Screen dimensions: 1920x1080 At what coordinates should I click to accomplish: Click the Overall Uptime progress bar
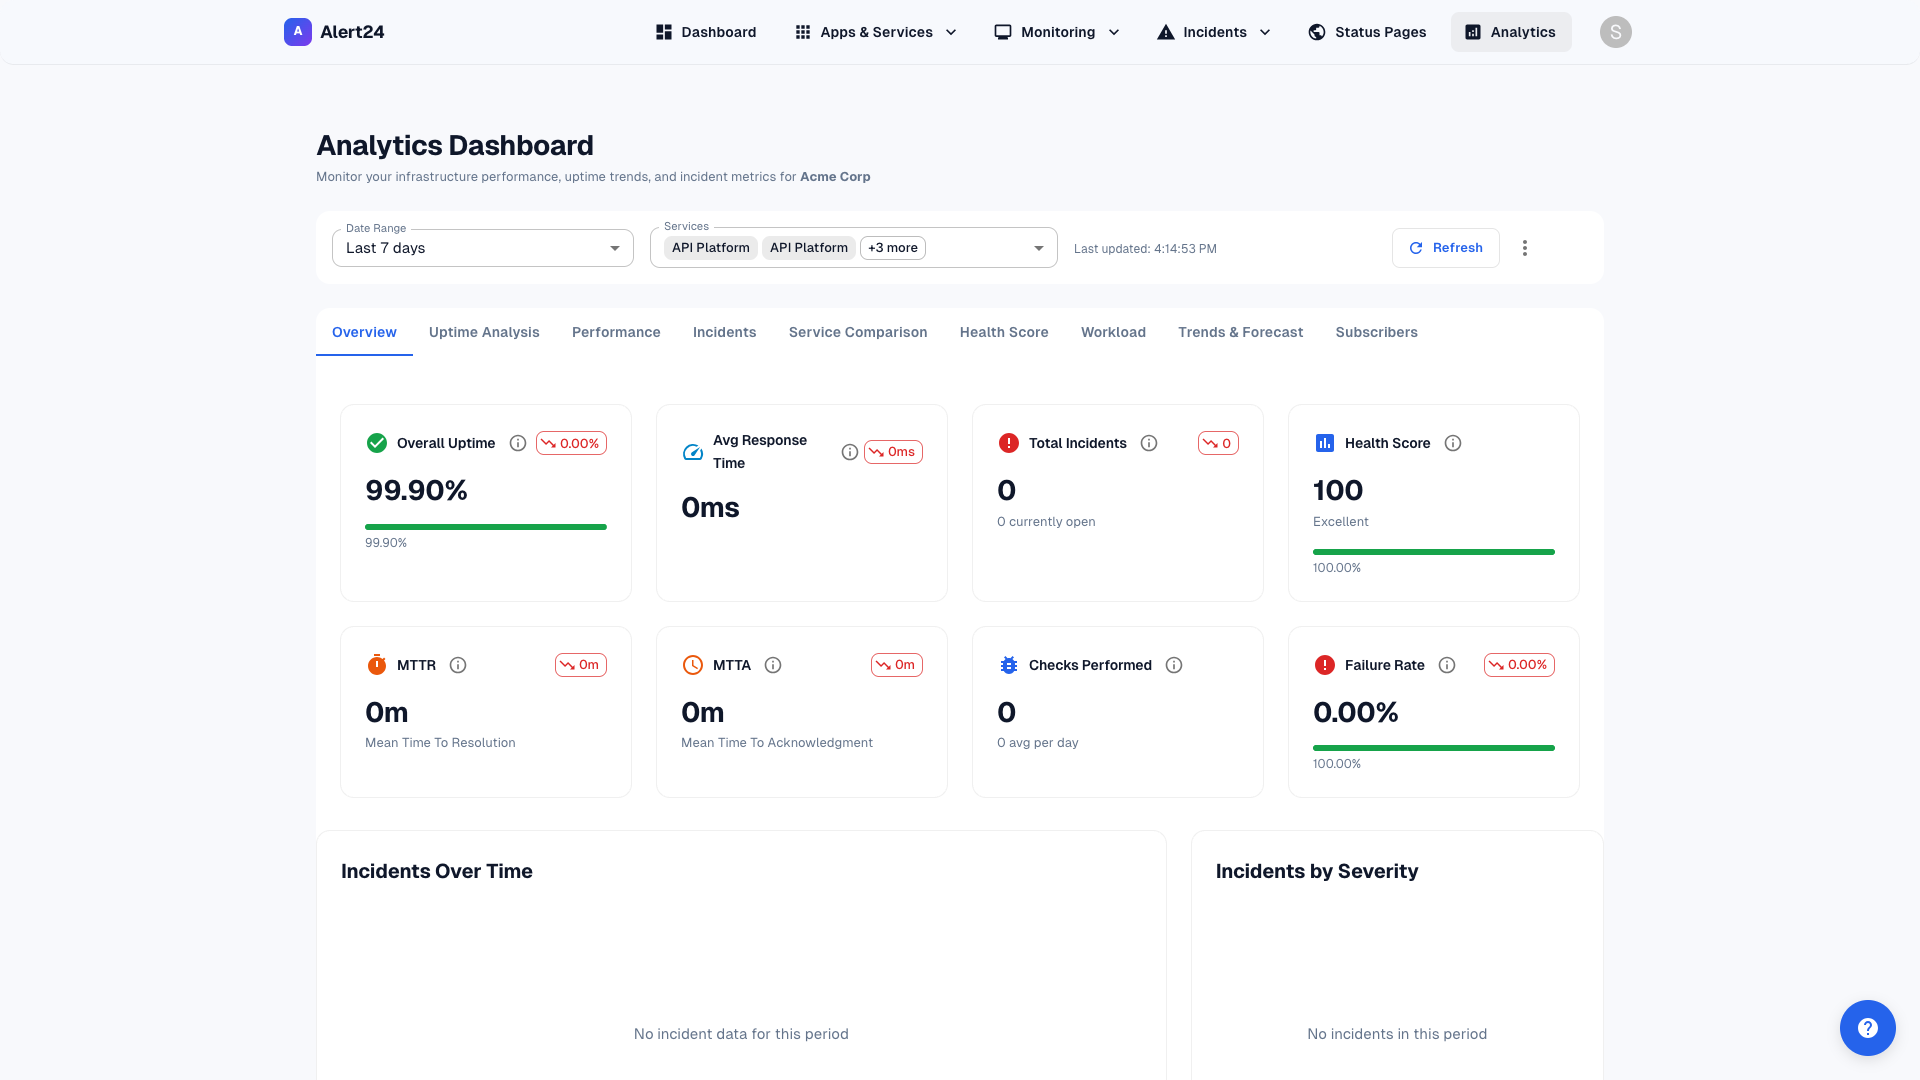[x=486, y=526]
